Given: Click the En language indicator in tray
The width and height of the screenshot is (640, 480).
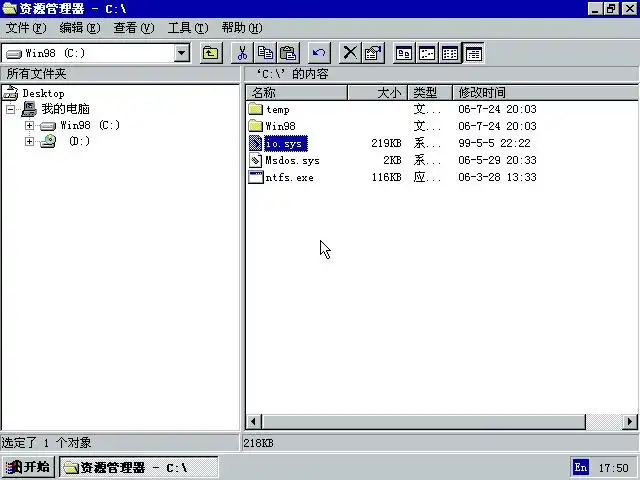Looking at the screenshot, I should click(x=581, y=467).
